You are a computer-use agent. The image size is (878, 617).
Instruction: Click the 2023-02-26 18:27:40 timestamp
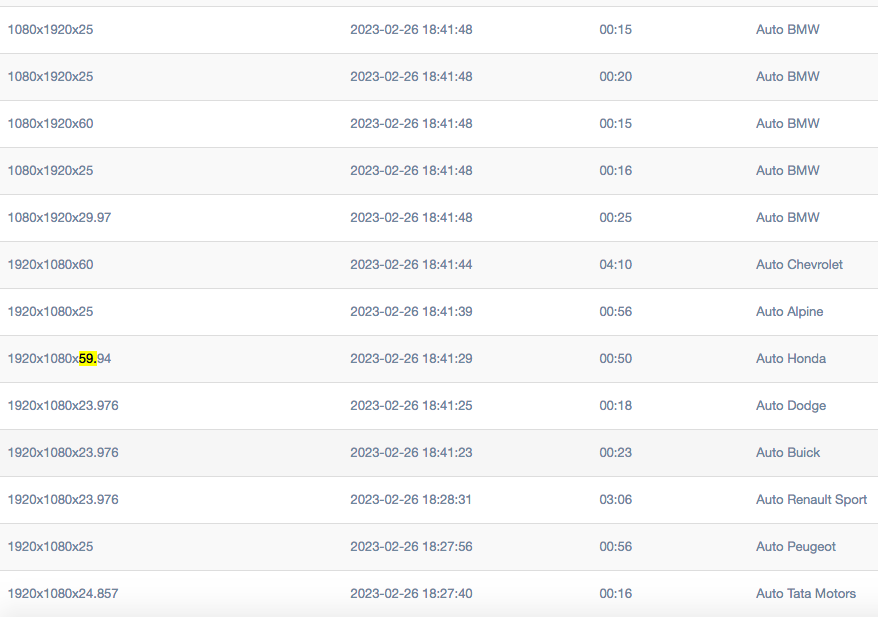tap(411, 593)
